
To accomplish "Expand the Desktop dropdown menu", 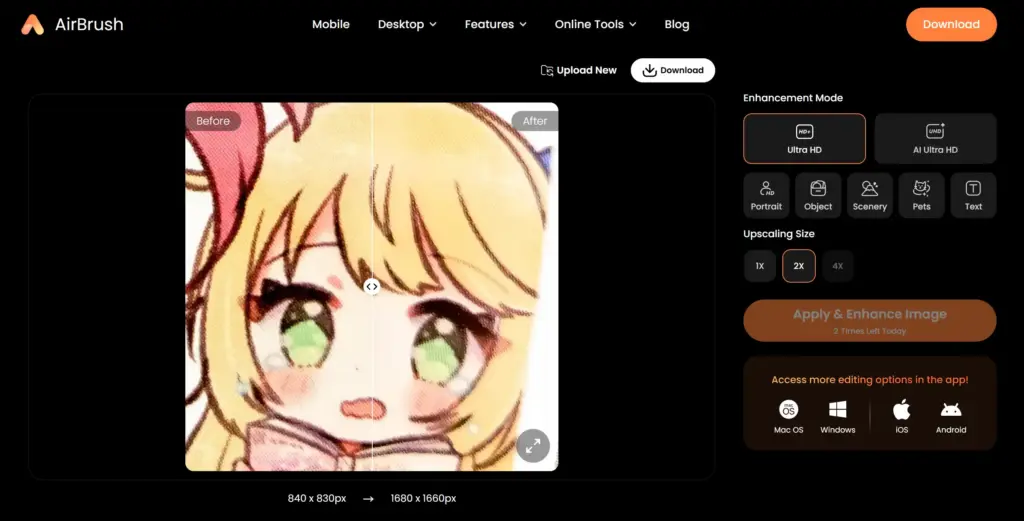I will pos(407,24).
